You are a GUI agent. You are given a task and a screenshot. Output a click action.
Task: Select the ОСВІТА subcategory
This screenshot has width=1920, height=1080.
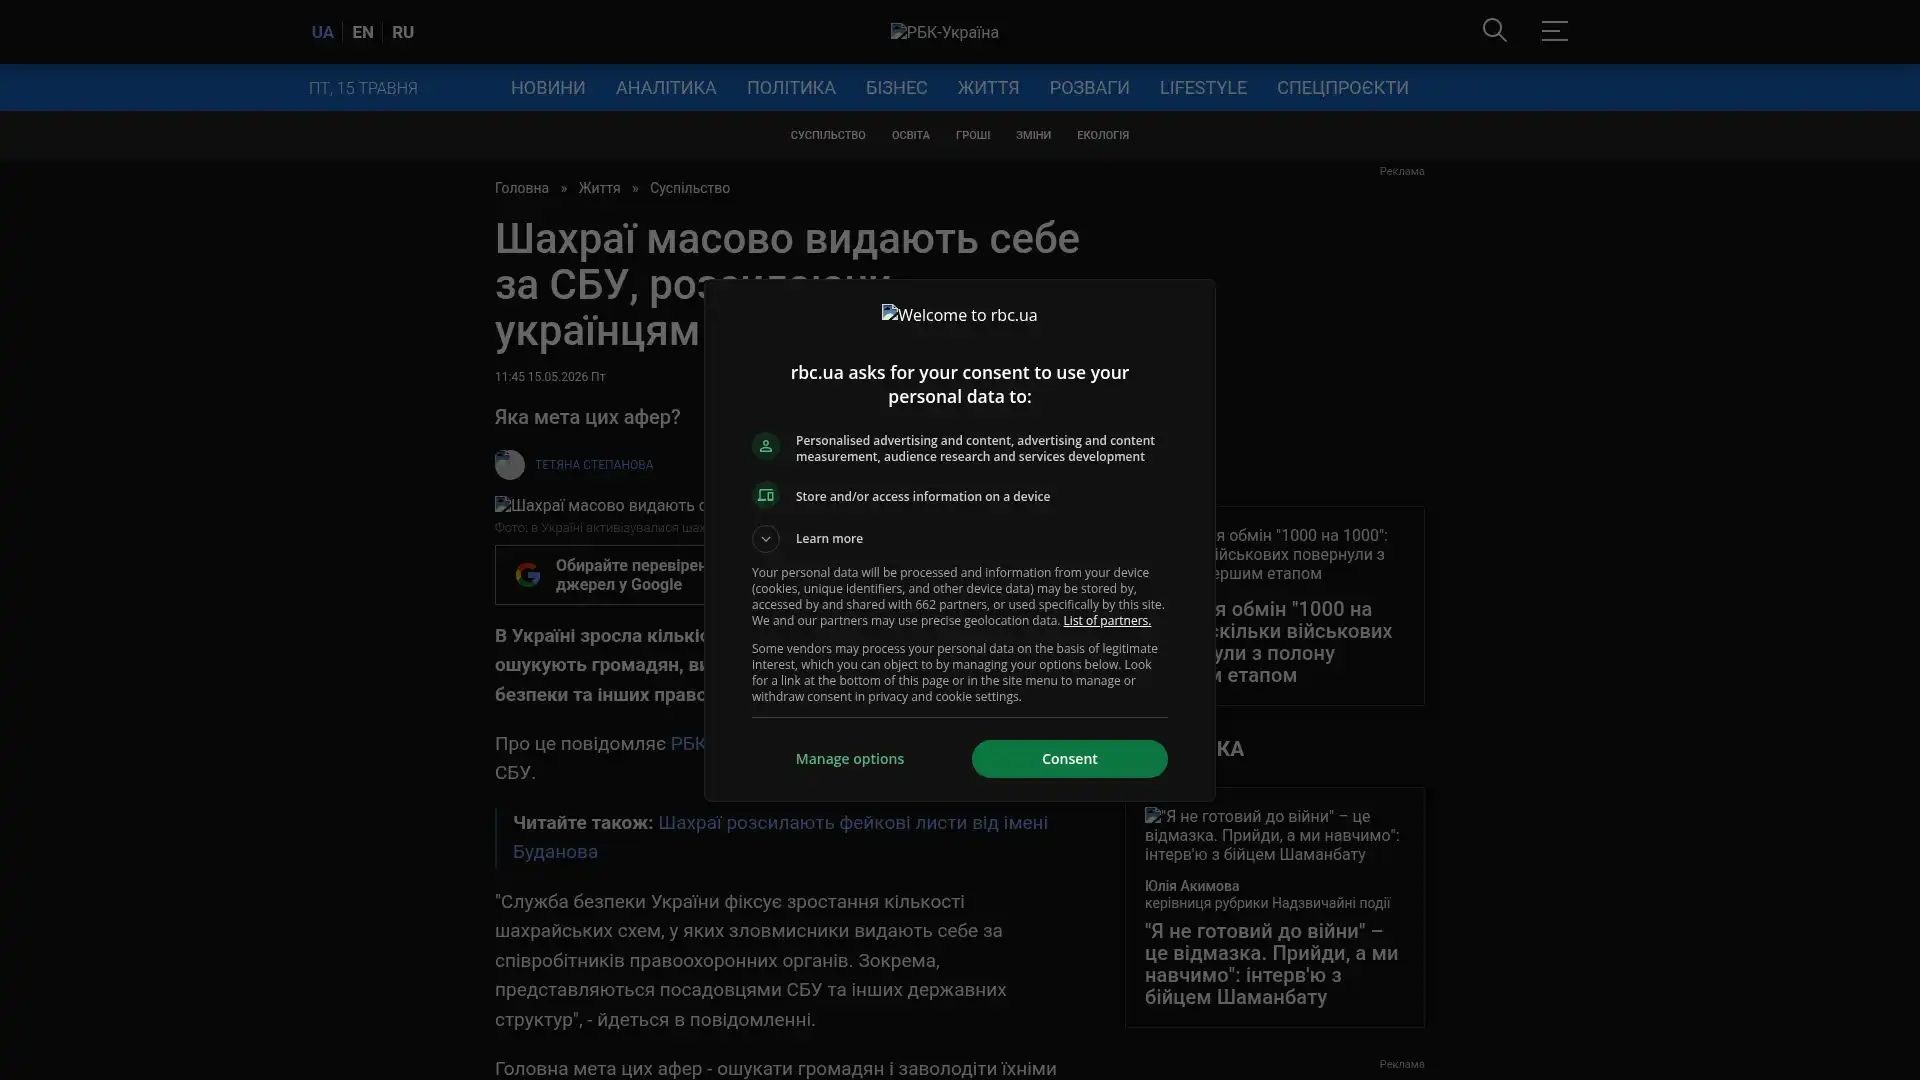coord(910,135)
